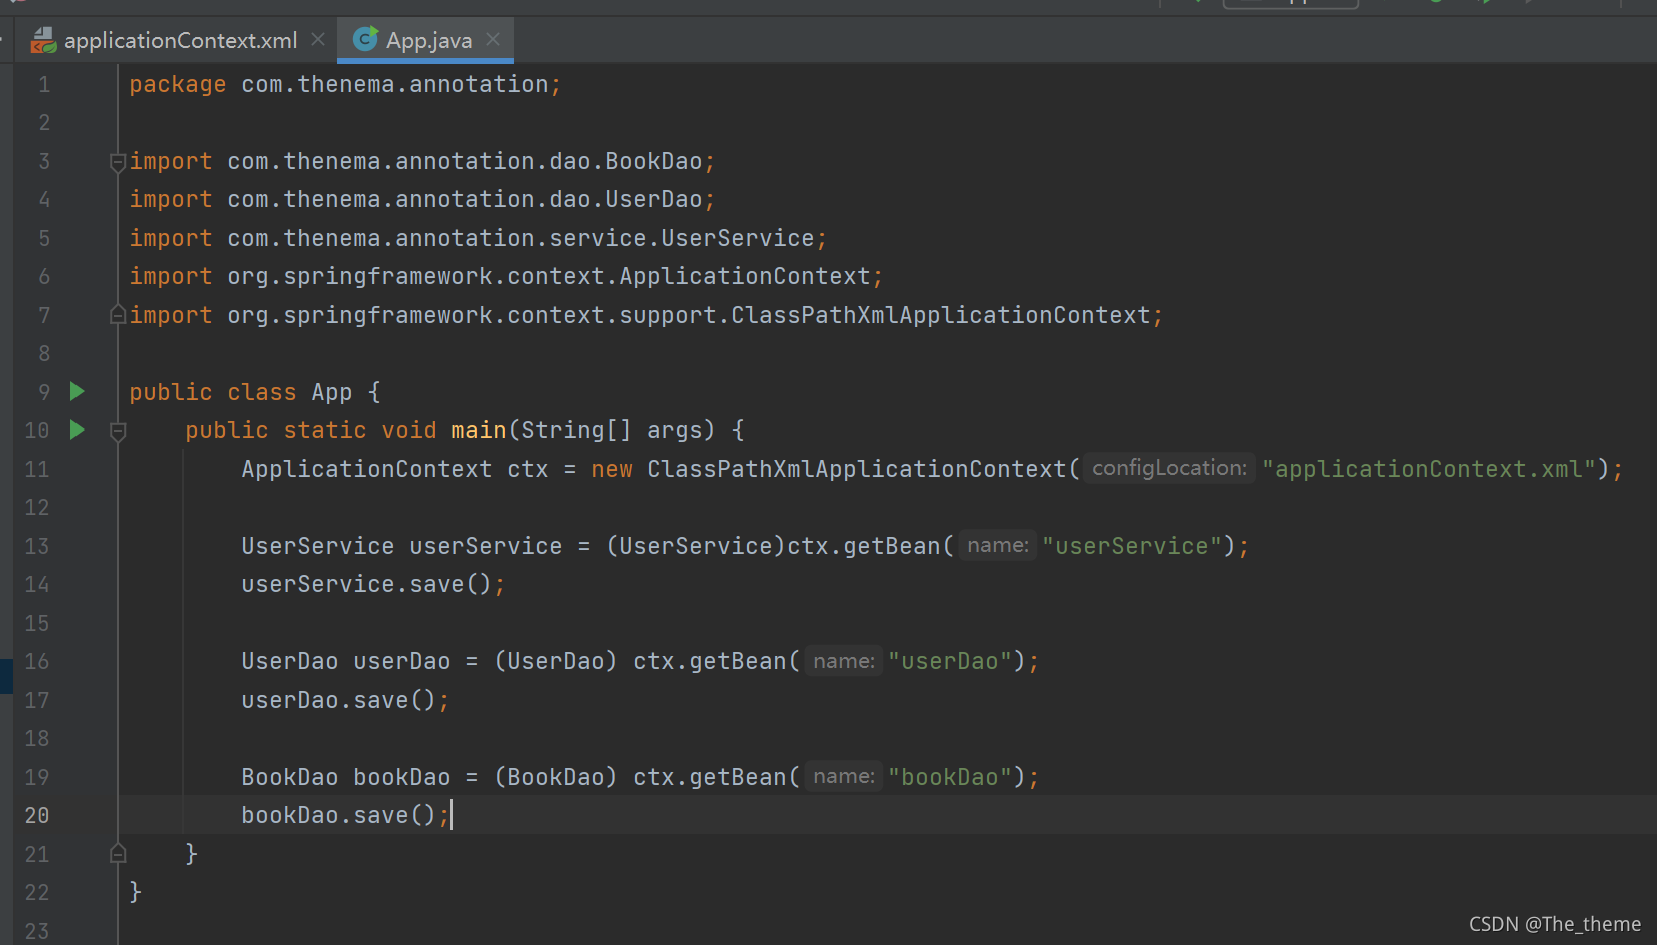Click bookDao.save() on line 20
This screenshot has height=945, width=1657.
pyautogui.click(x=339, y=816)
